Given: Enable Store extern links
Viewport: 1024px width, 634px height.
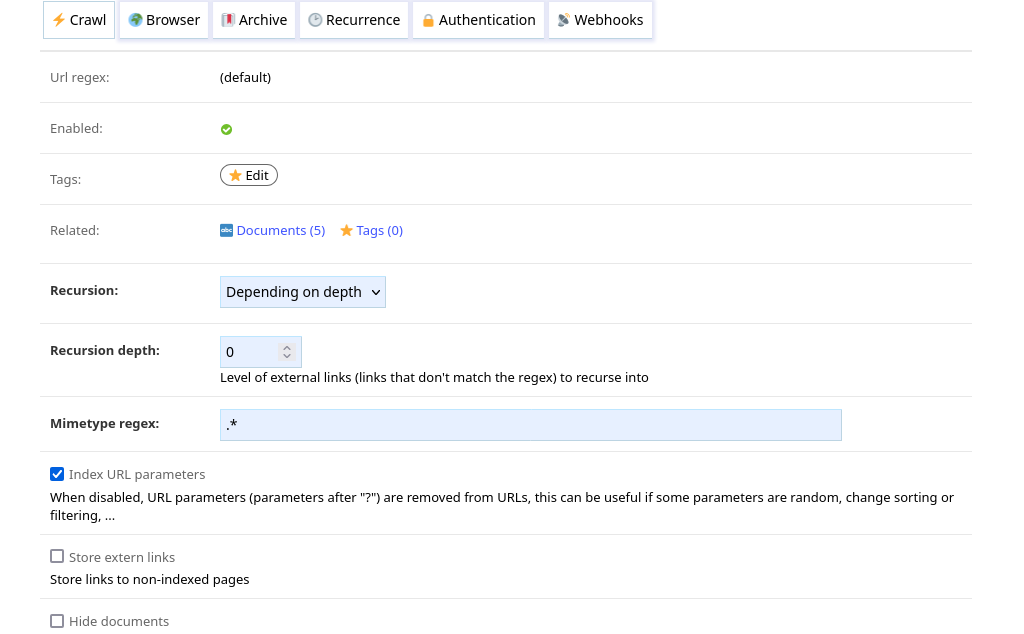Looking at the screenshot, I should pyautogui.click(x=57, y=556).
